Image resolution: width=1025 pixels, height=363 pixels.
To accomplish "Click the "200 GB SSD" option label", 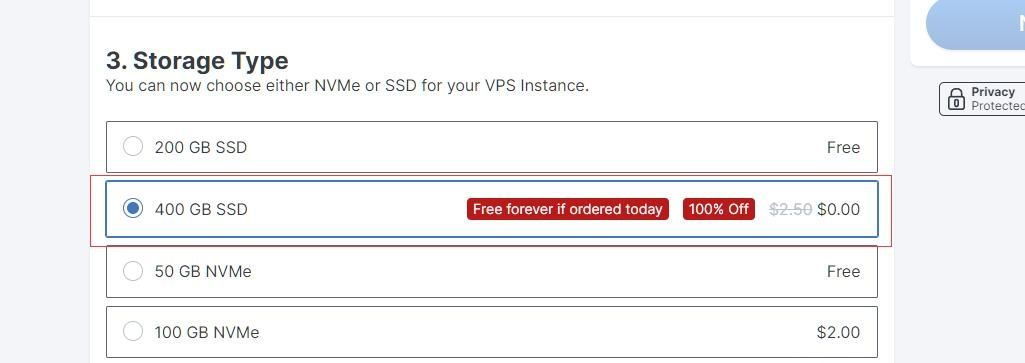I will click(x=201, y=147).
